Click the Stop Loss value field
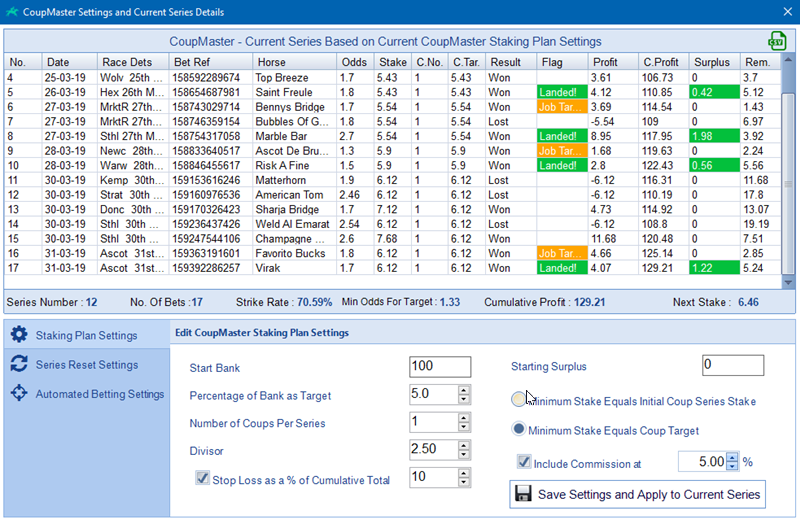 433,477
